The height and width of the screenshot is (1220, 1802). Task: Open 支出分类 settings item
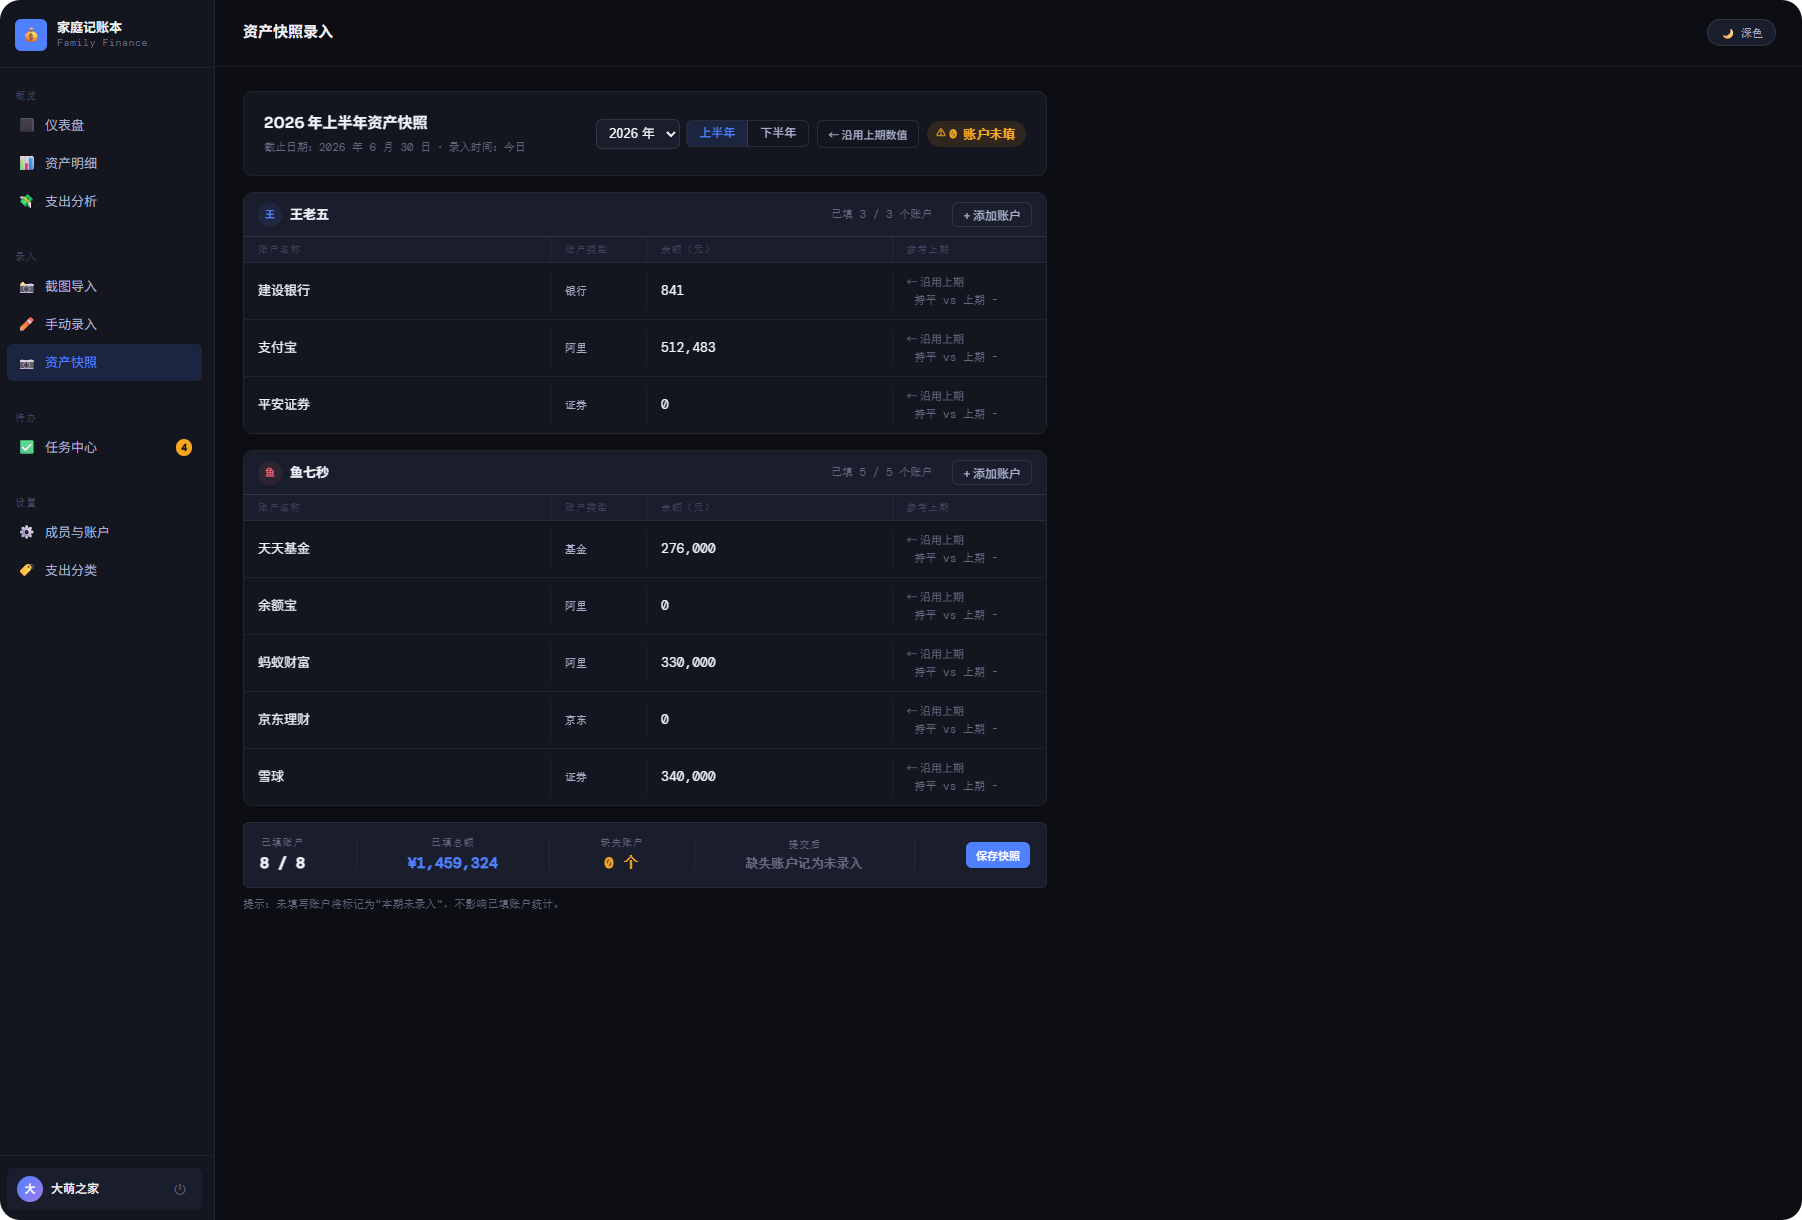(104, 571)
